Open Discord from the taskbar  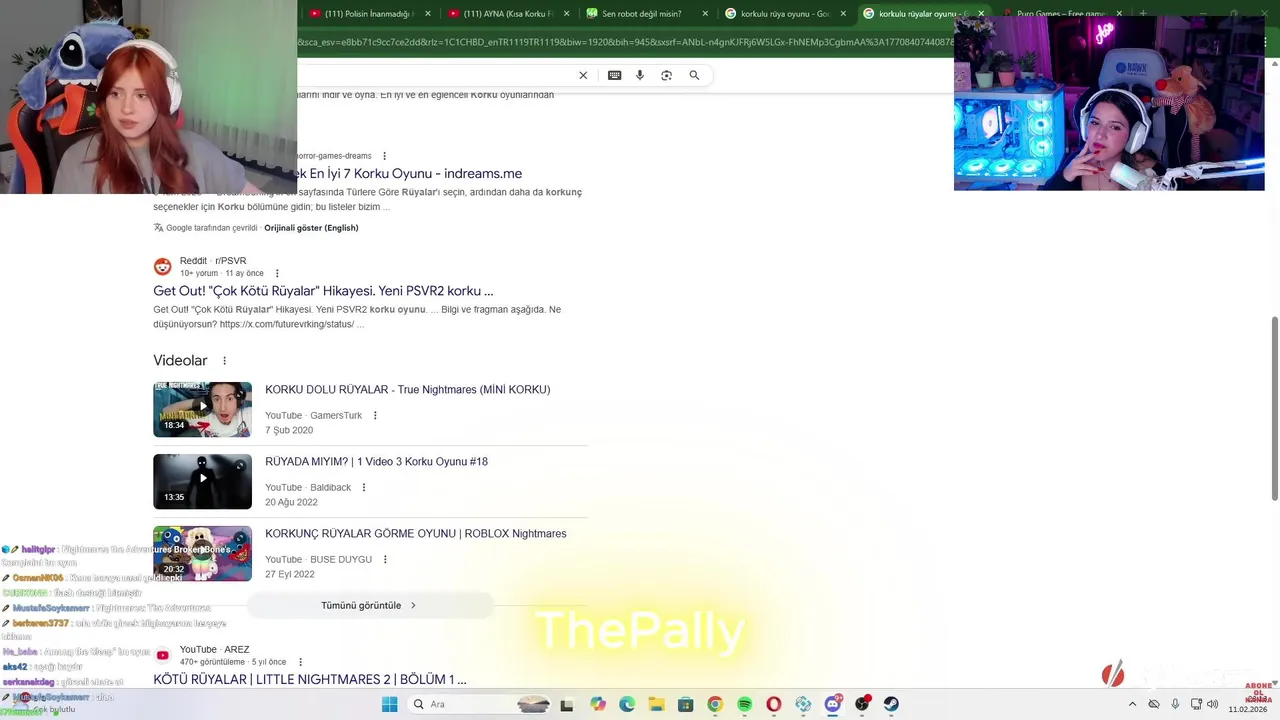click(832, 704)
